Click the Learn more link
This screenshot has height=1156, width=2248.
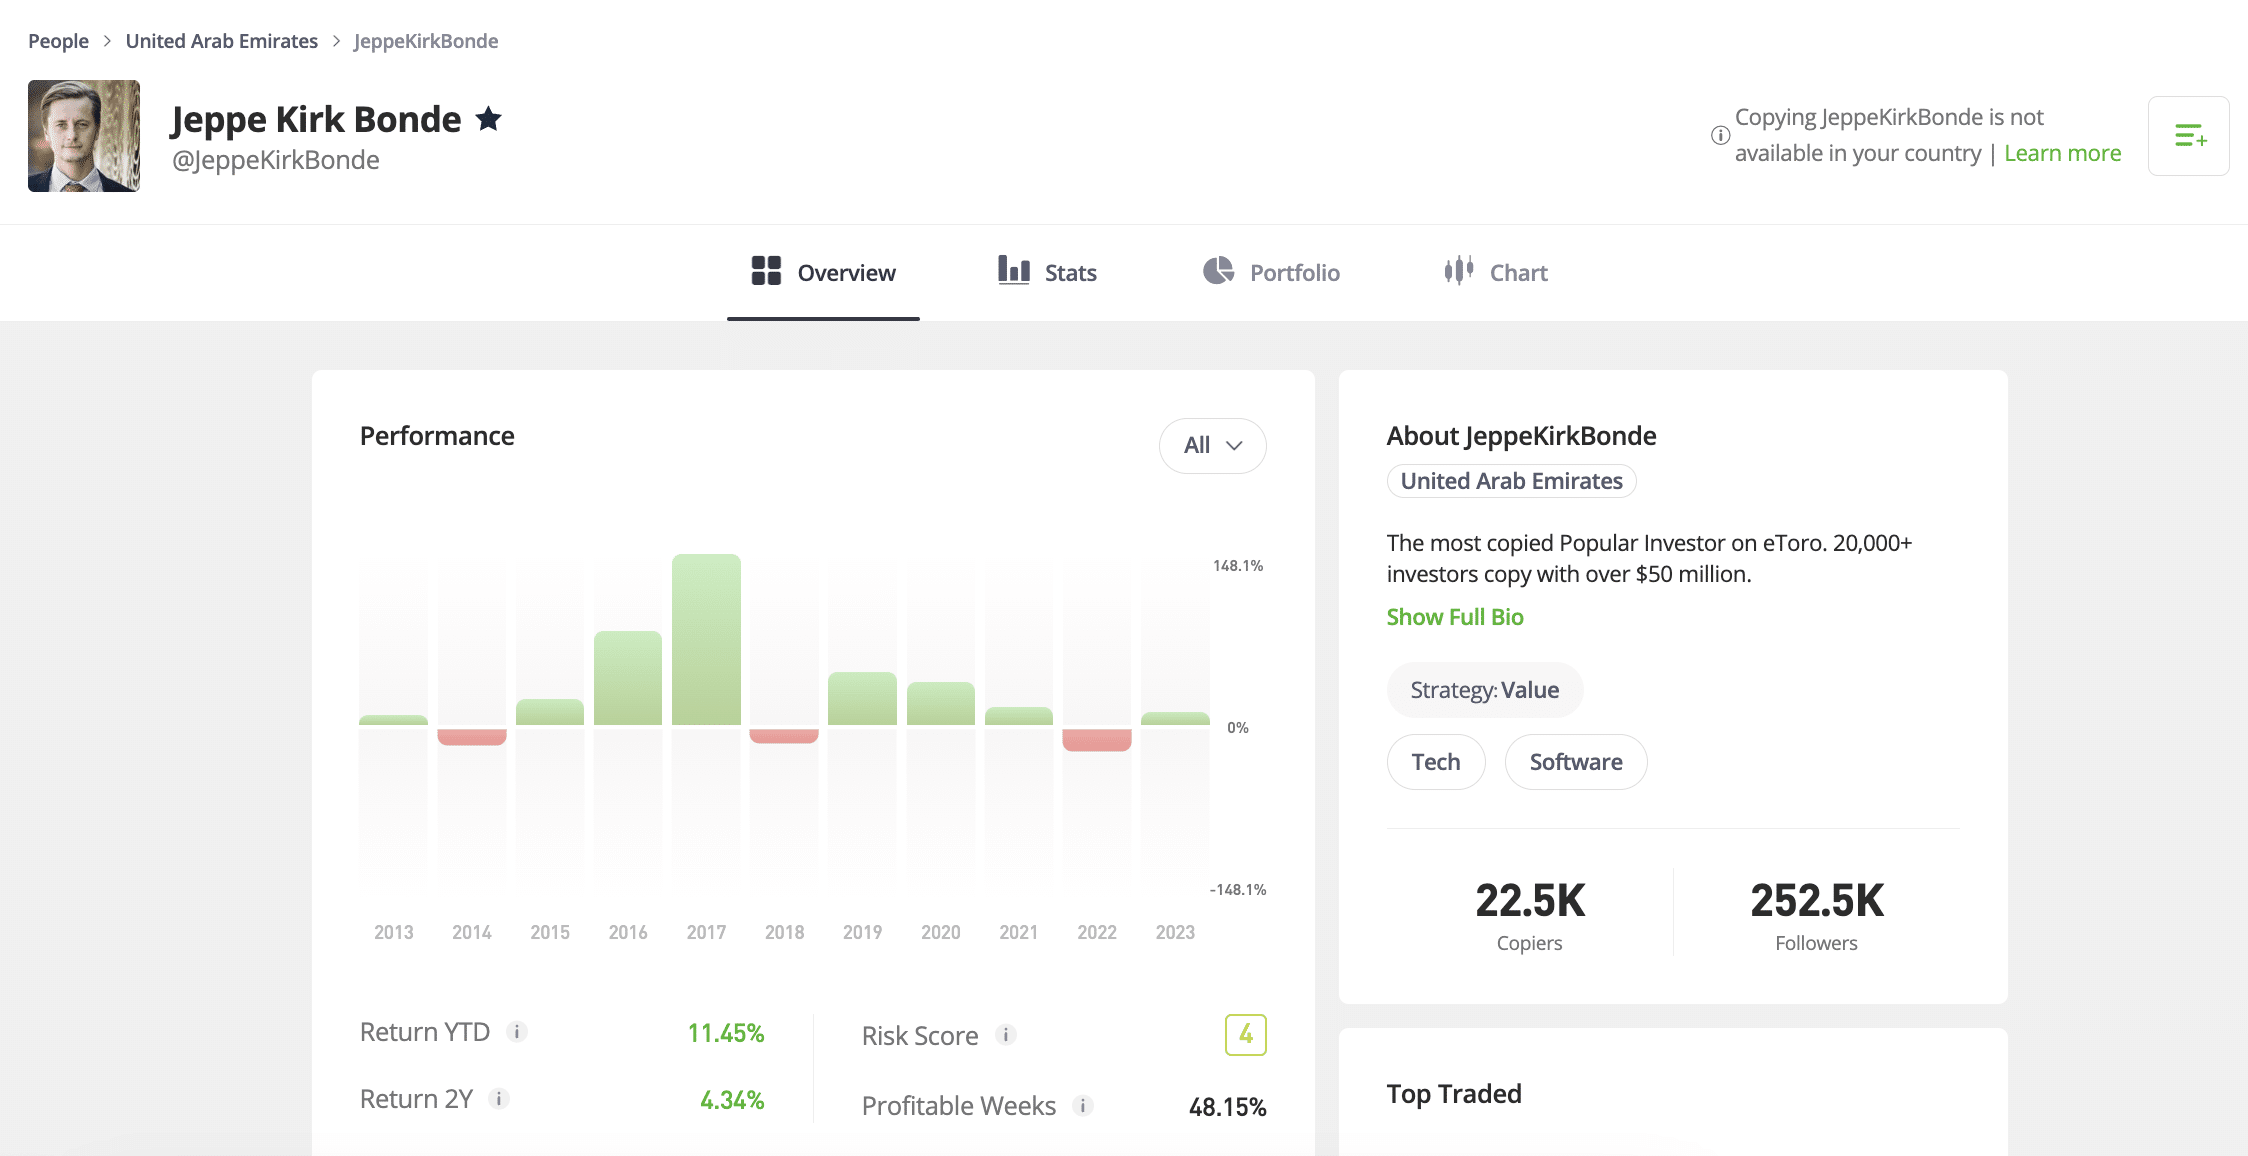pos(2062,153)
